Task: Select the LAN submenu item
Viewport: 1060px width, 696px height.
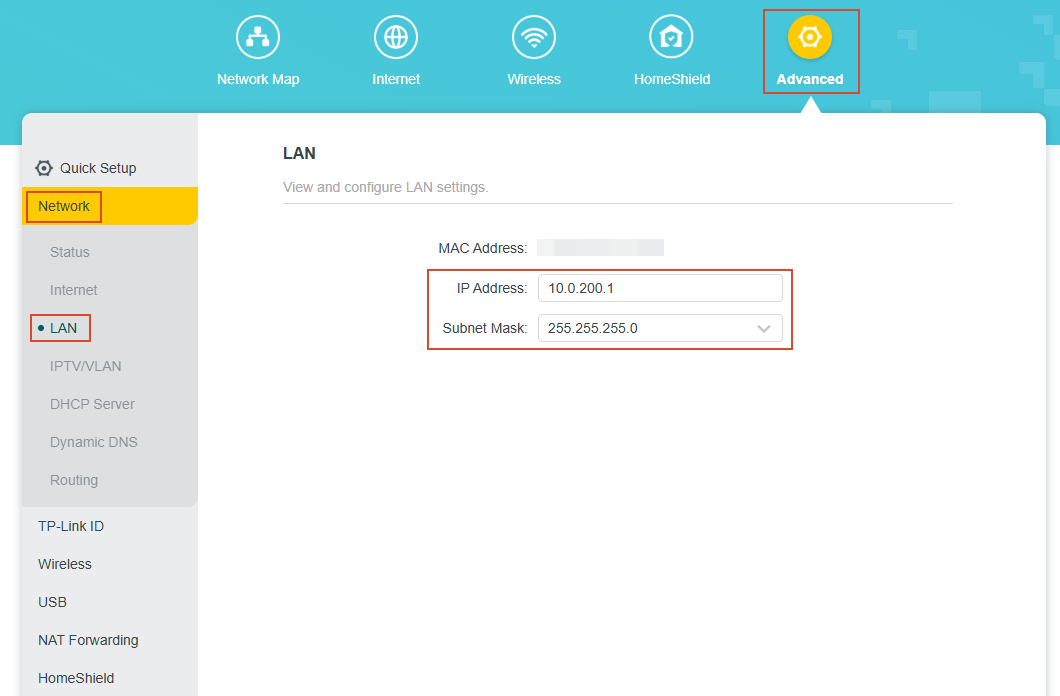Action: point(64,328)
